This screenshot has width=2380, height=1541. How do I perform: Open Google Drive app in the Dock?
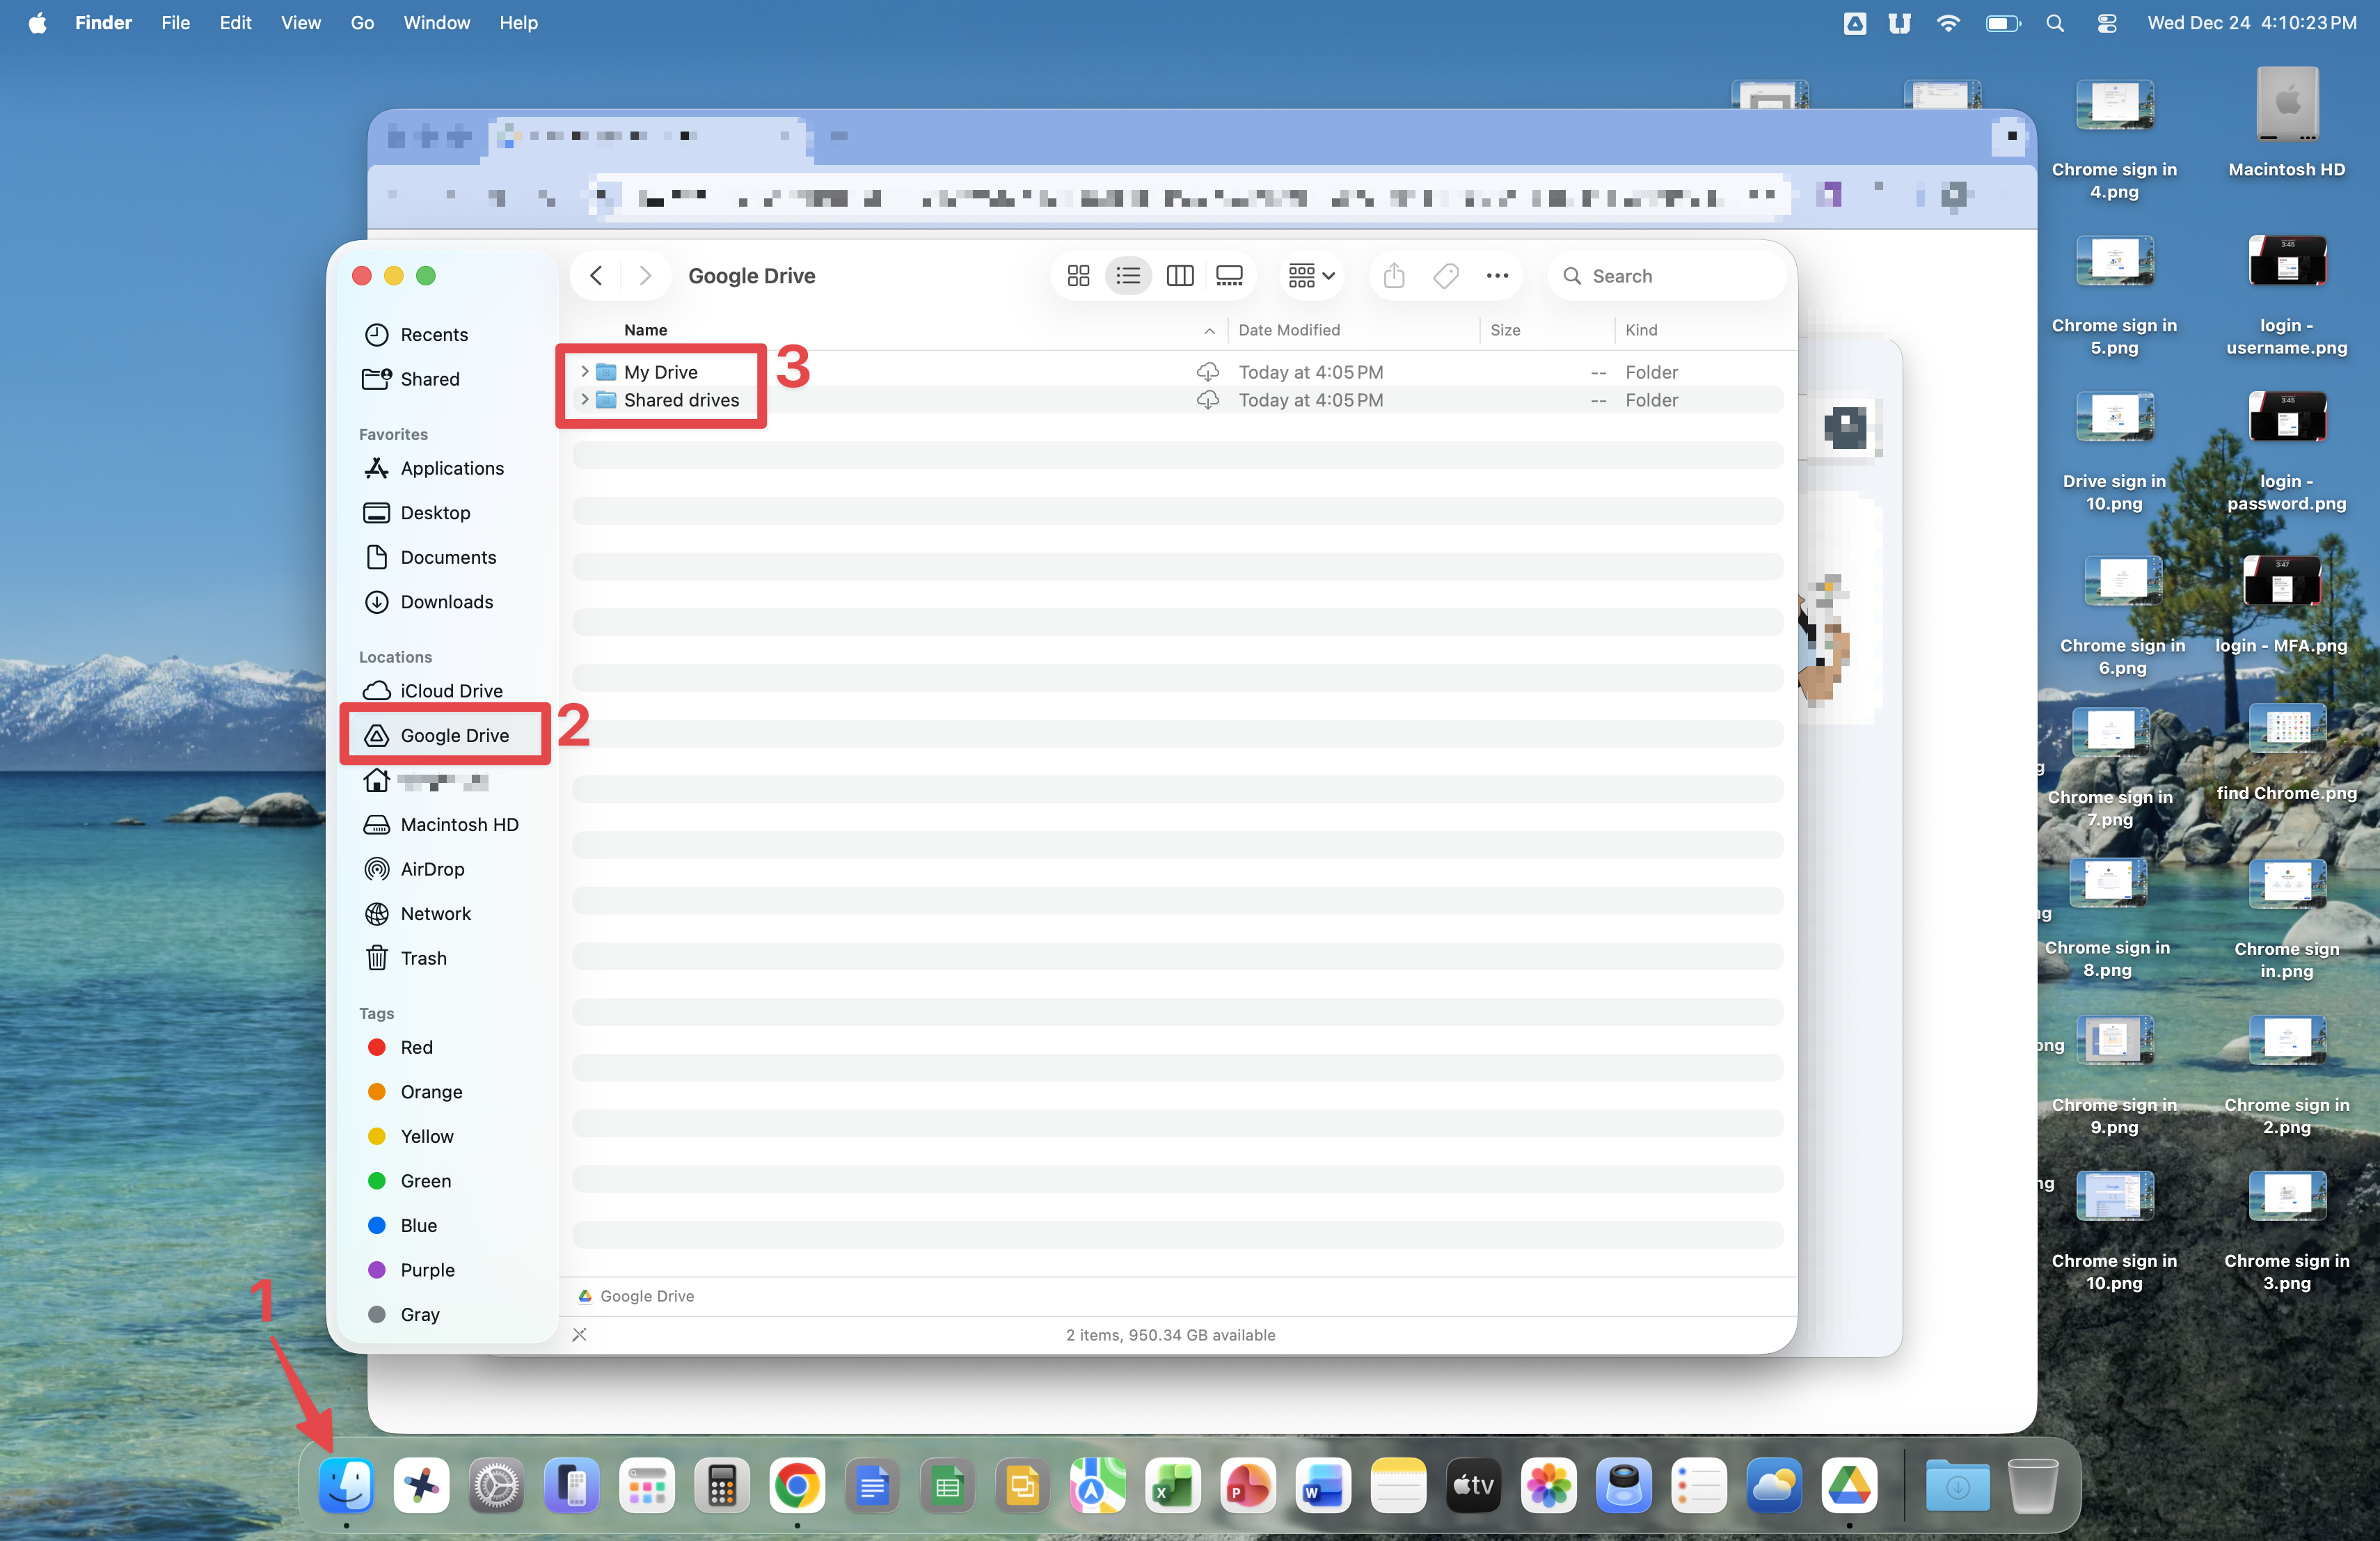[1849, 1487]
